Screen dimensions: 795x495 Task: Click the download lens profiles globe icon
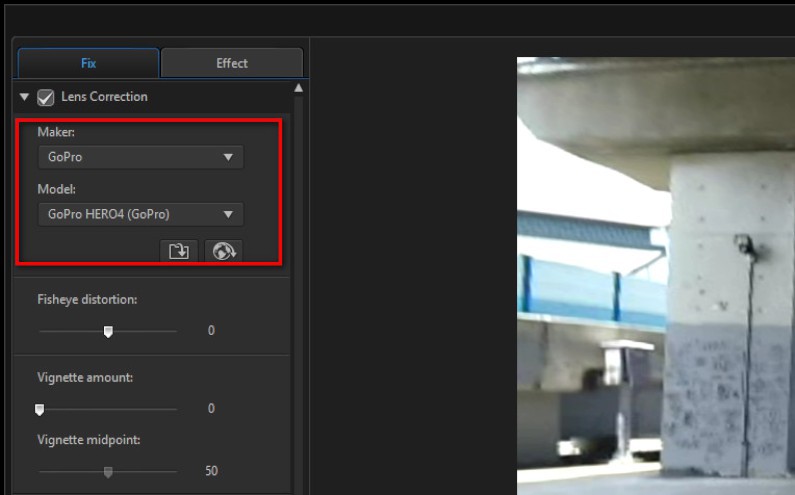click(x=224, y=251)
